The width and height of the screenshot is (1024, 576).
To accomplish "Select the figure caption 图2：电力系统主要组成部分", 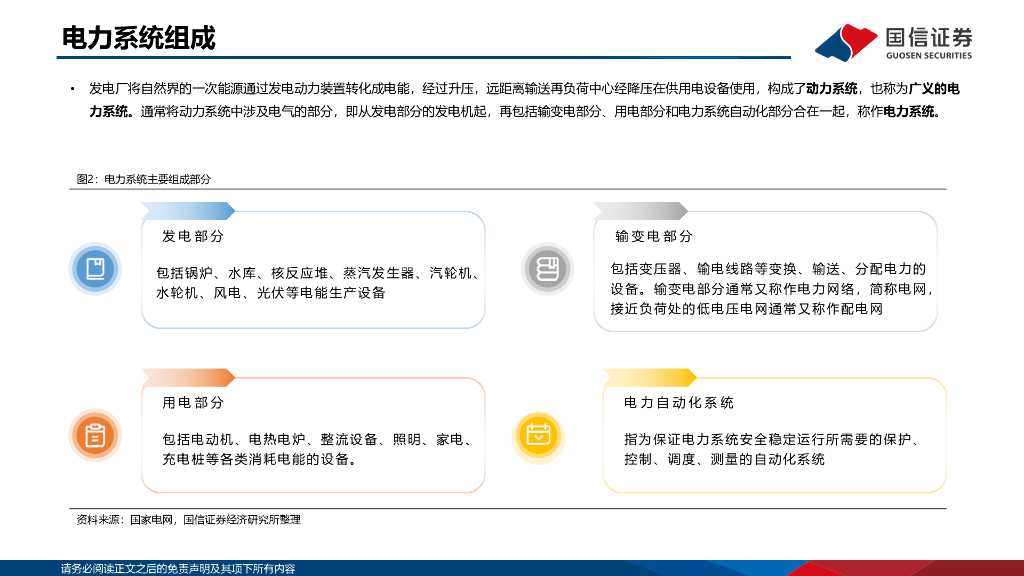I will pyautogui.click(x=144, y=179).
